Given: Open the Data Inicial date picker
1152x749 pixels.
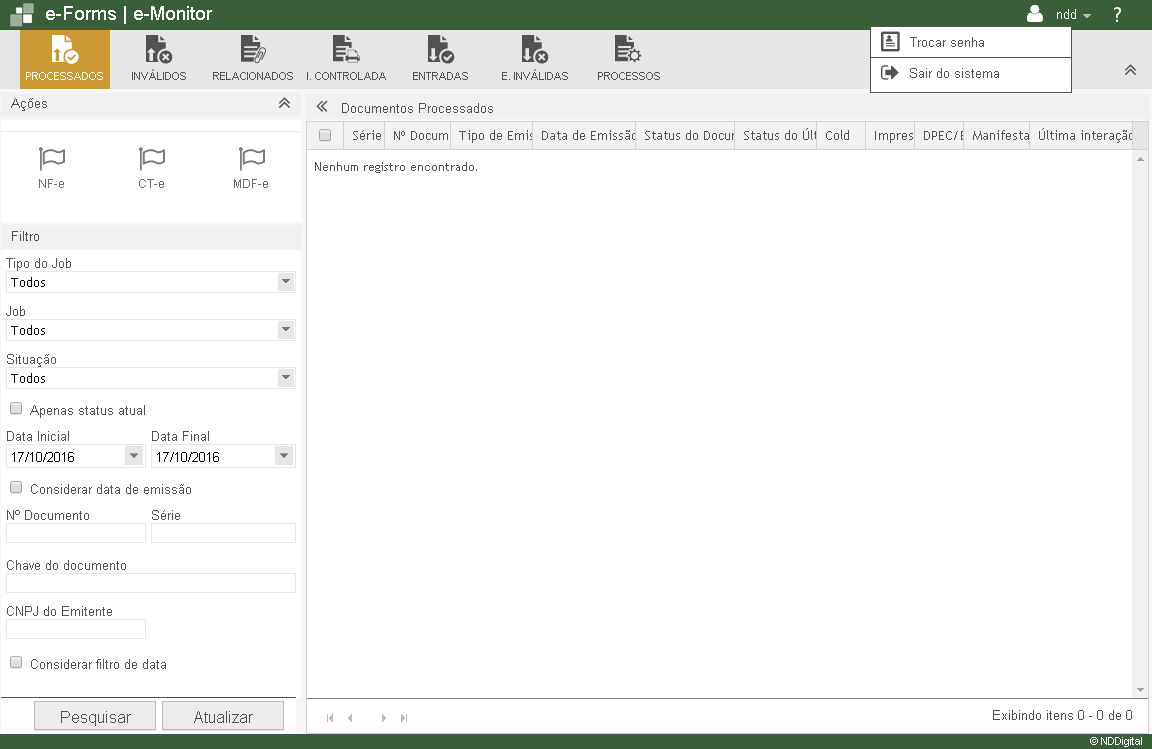Looking at the screenshot, I should coord(134,456).
